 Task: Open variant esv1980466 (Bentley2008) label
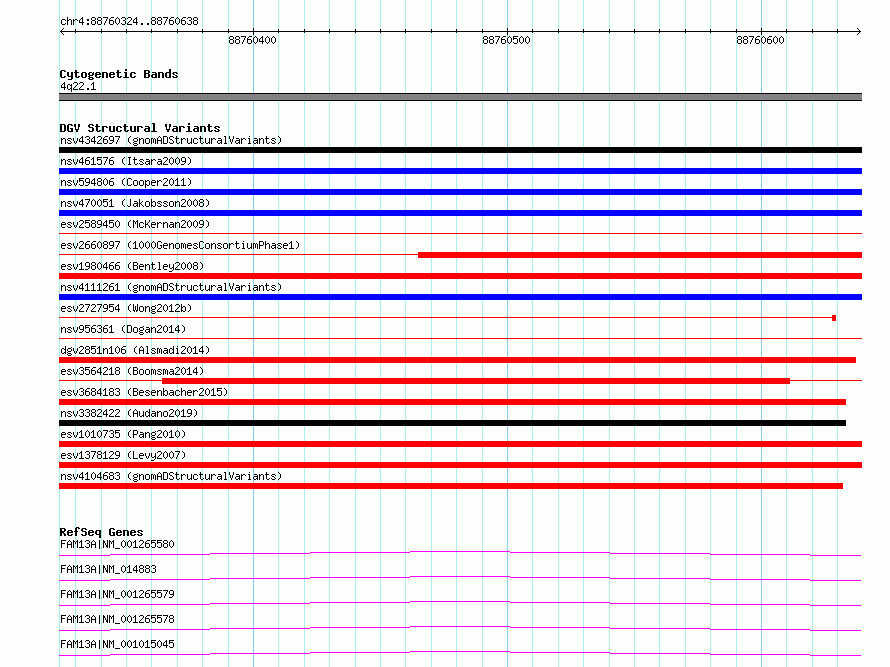132,266
